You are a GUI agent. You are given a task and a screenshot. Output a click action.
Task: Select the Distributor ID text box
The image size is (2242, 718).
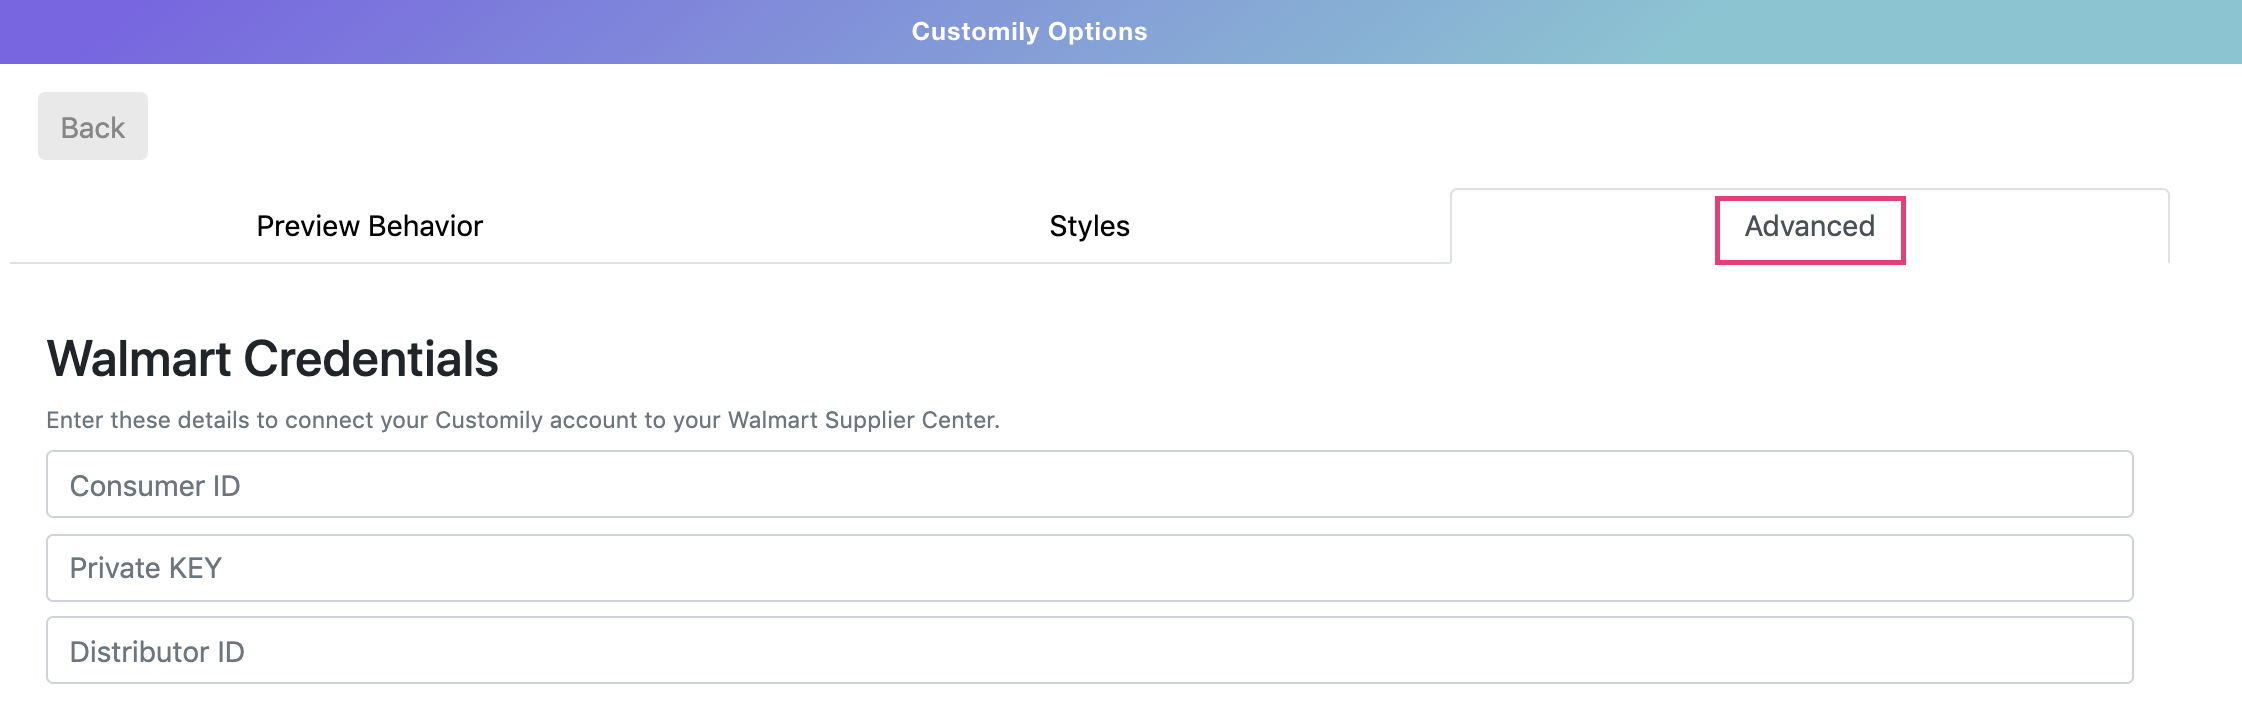[1089, 651]
